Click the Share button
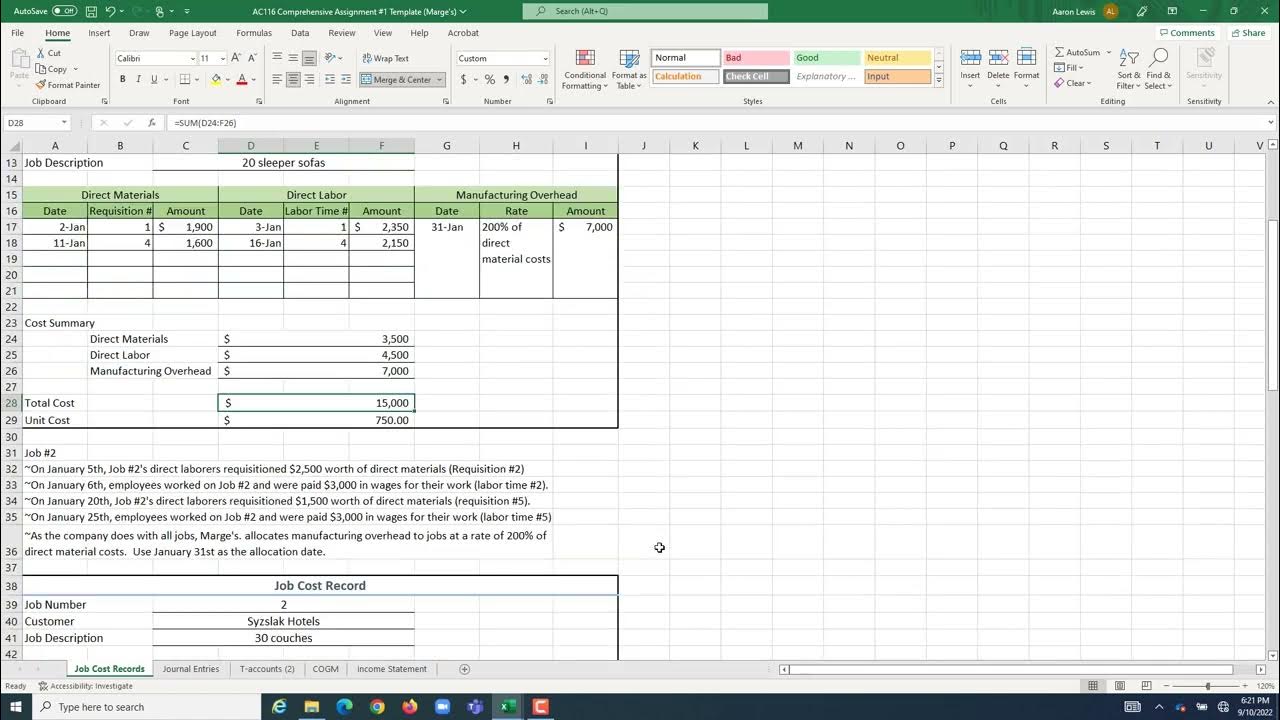This screenshot has width=1280, height=720. point(1248,33)
